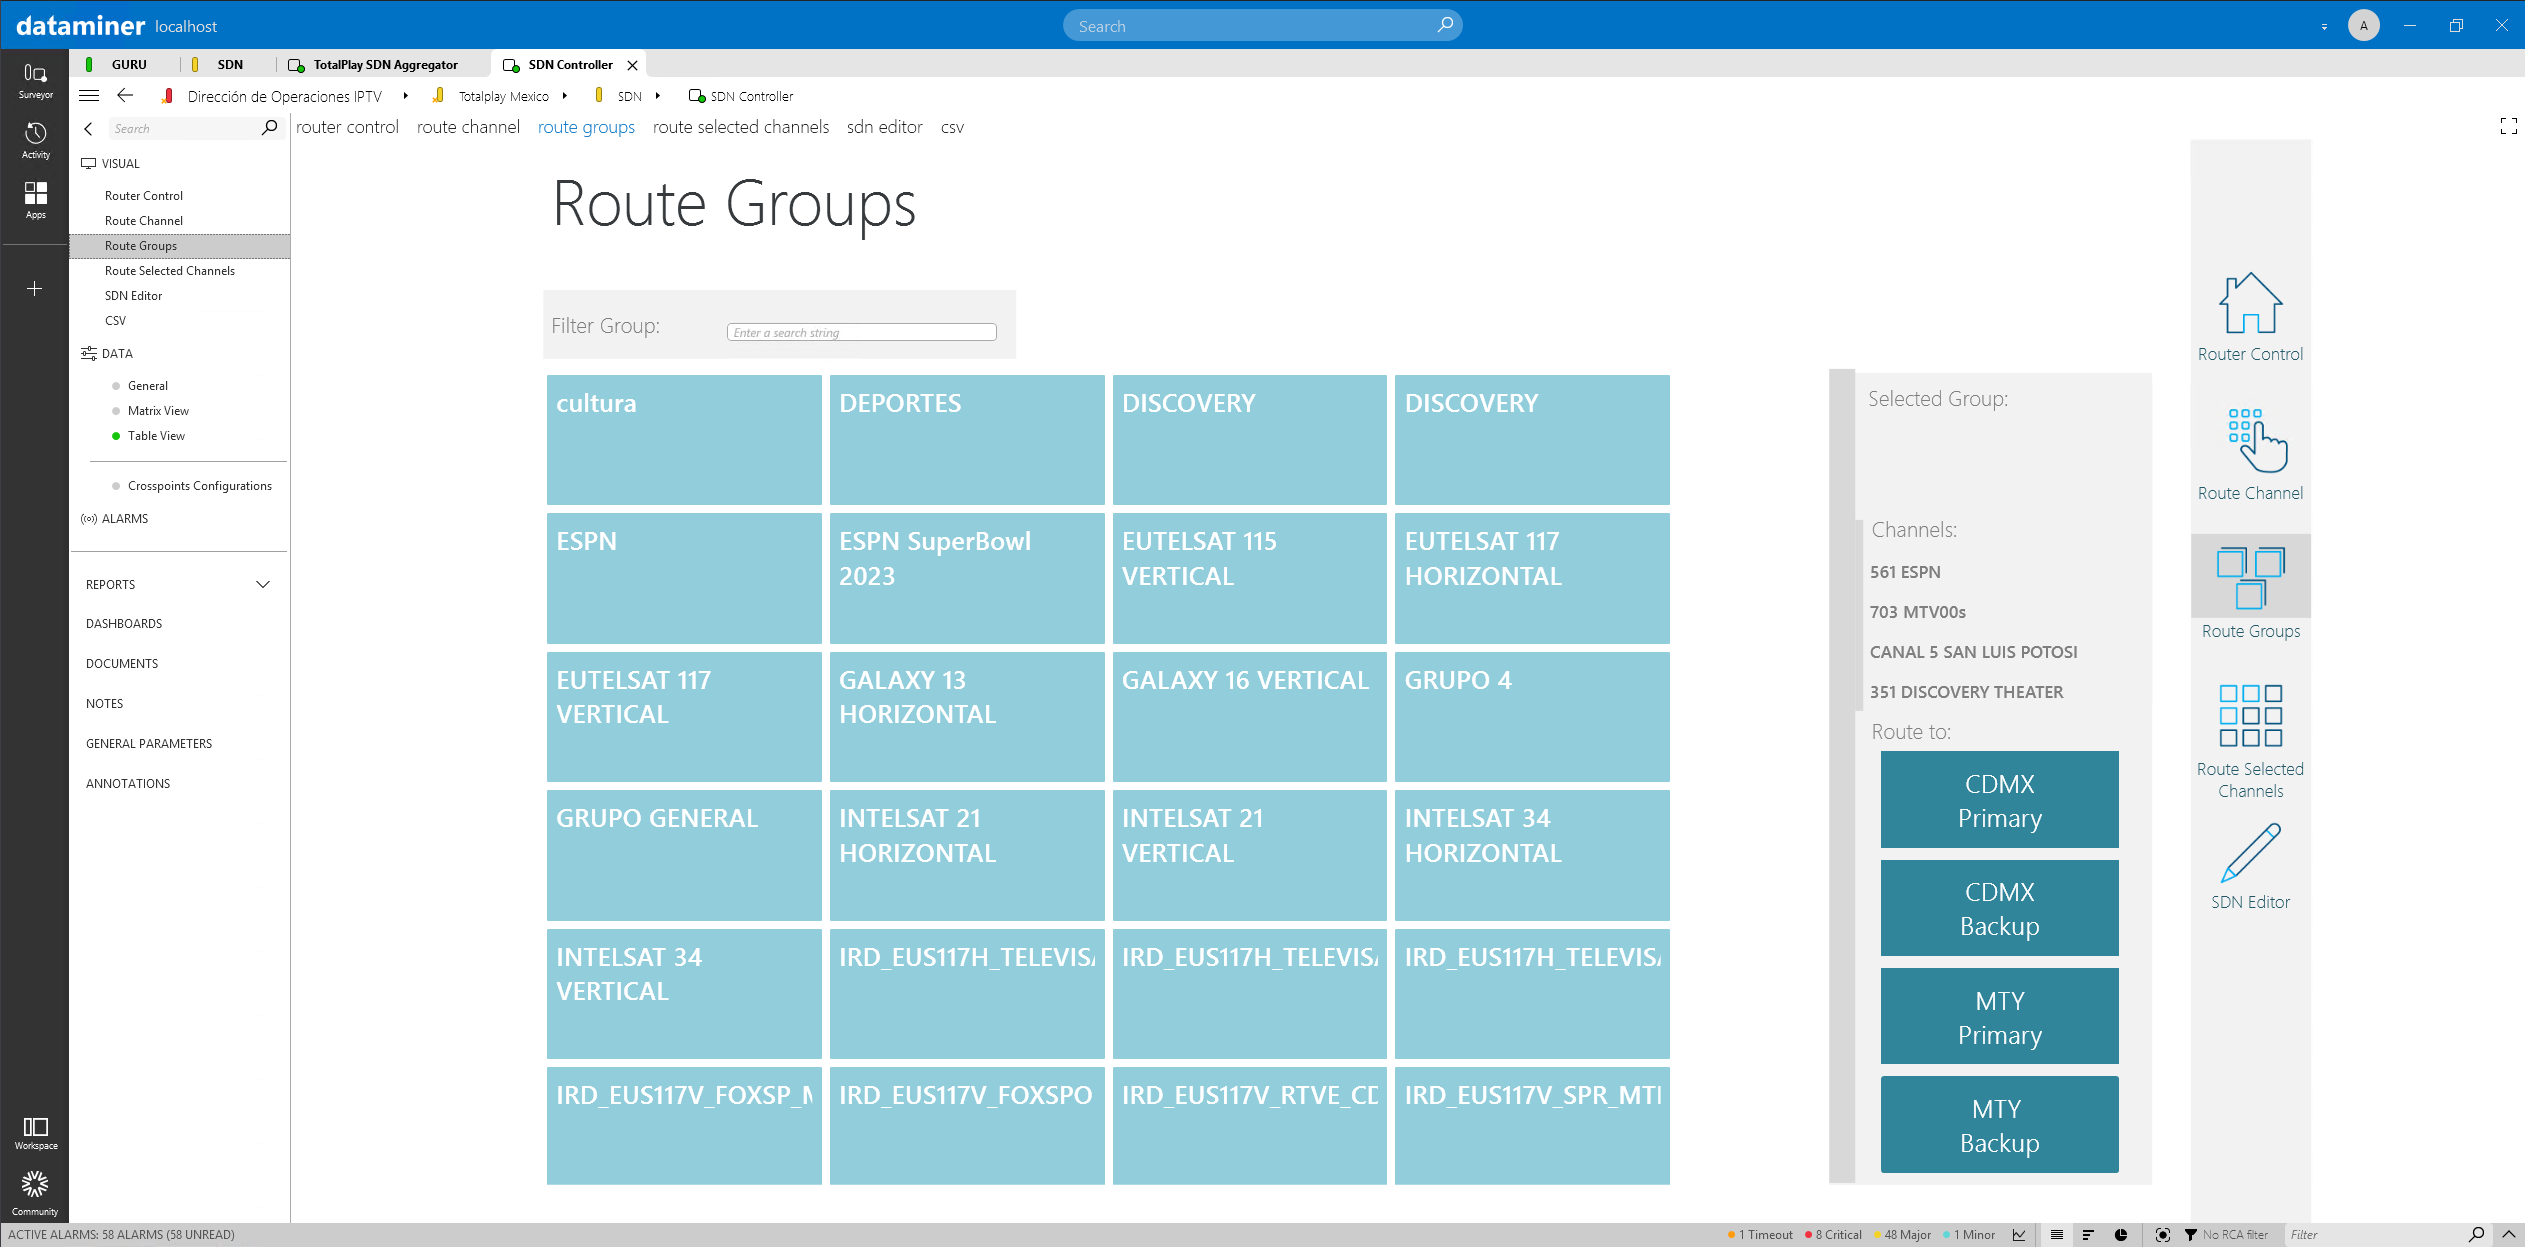
Task: Click the Filter Group search input
Action: click(x=861, y=332)
